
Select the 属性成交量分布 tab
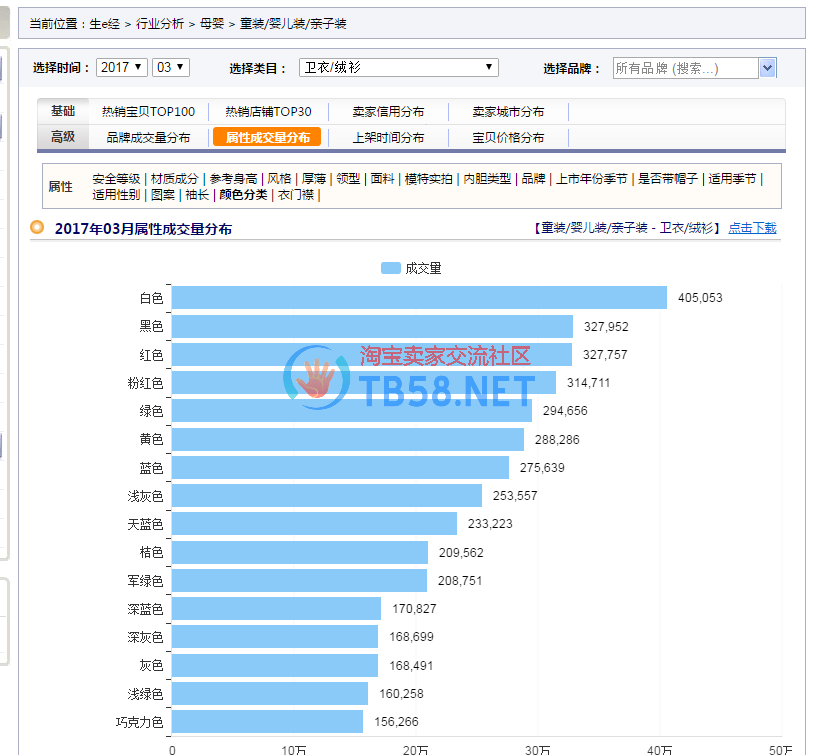click(x=267, y=137)
